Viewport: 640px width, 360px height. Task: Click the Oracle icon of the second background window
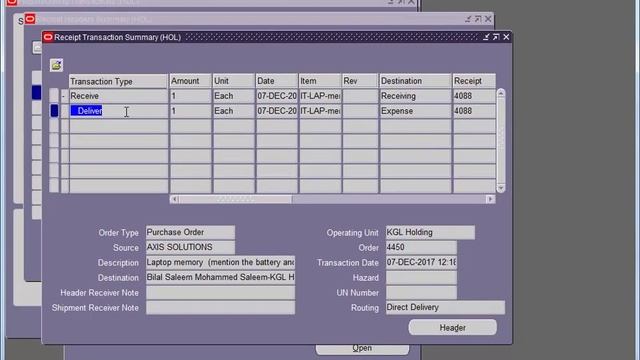coord(30,19)
